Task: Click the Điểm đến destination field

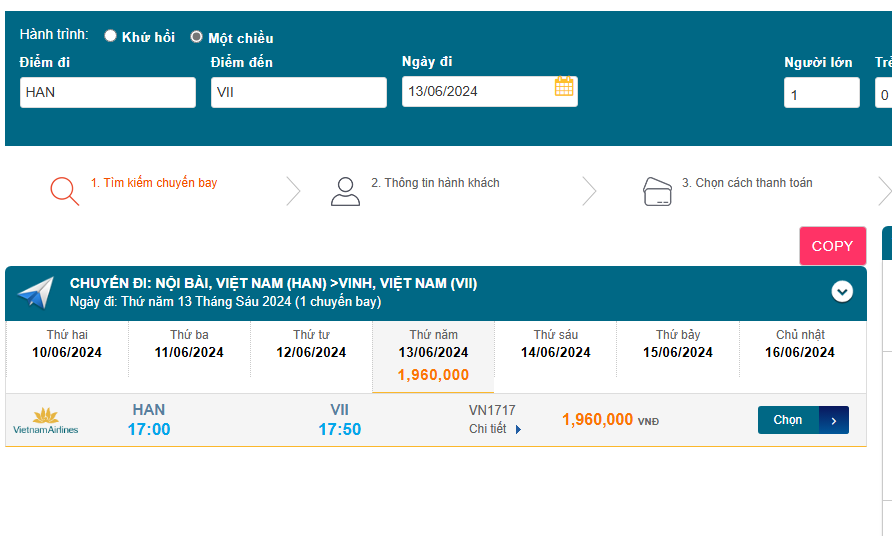Action: (x=298, y=93)
